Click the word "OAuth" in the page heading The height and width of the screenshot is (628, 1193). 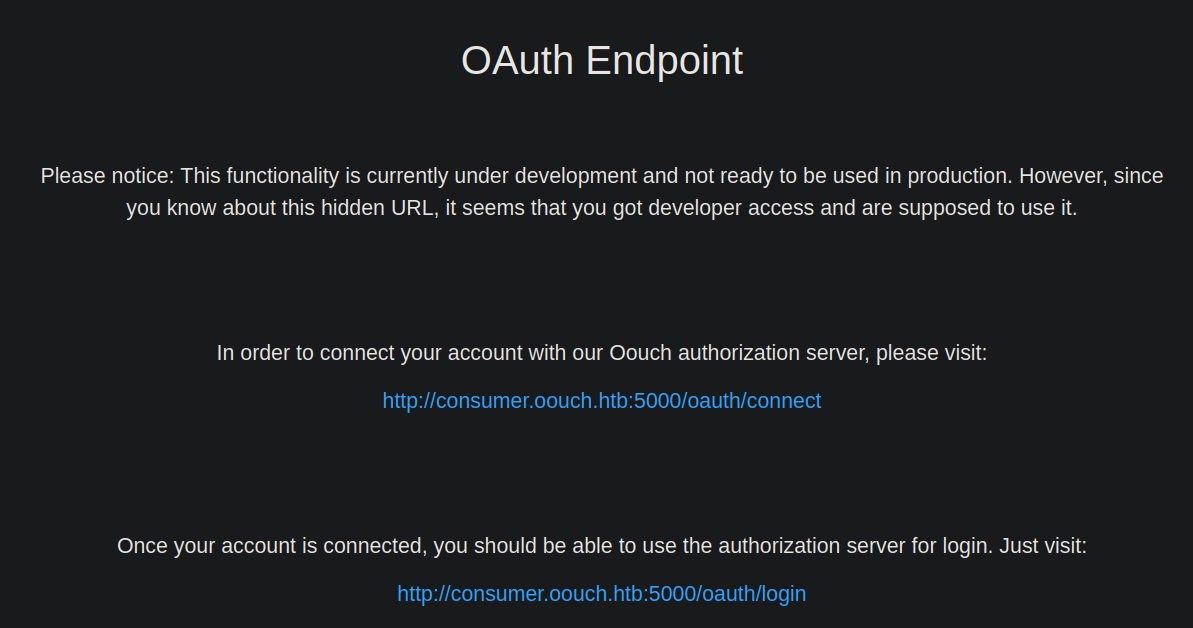tap(517, 61)
